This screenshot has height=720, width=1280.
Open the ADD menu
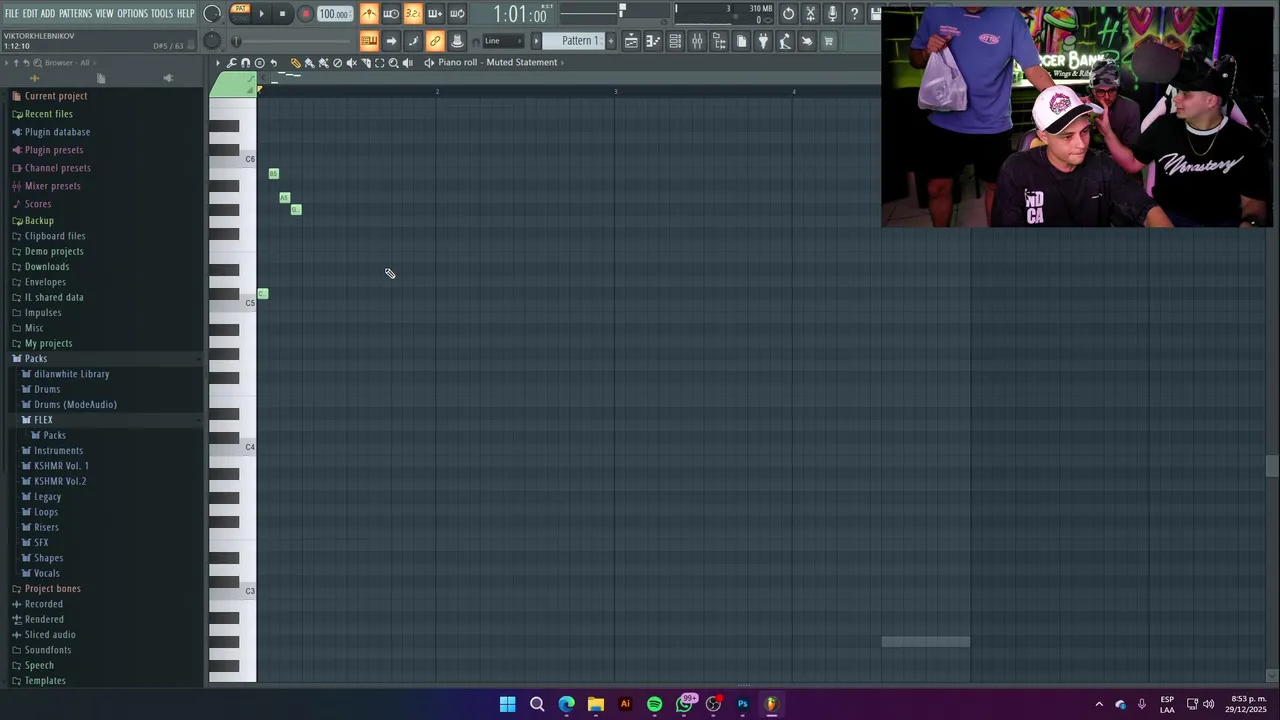(x=48, y=14)
